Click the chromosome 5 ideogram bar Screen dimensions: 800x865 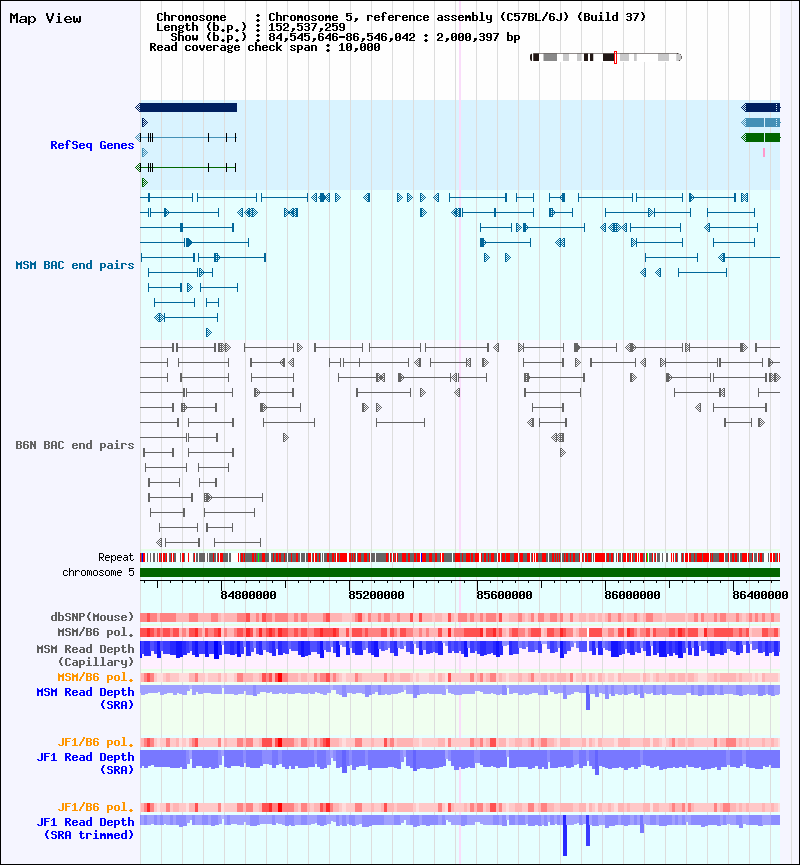(605, 57)
